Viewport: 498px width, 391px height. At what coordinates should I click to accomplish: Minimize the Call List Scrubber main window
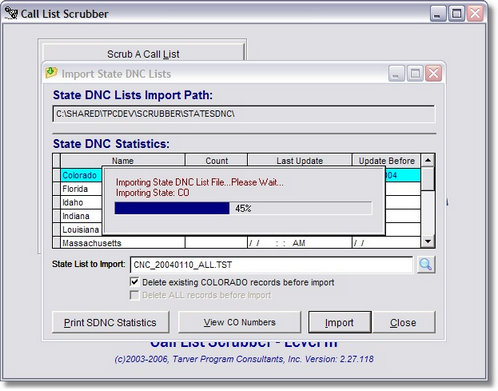pyautogui.click(x=438, y=14)
